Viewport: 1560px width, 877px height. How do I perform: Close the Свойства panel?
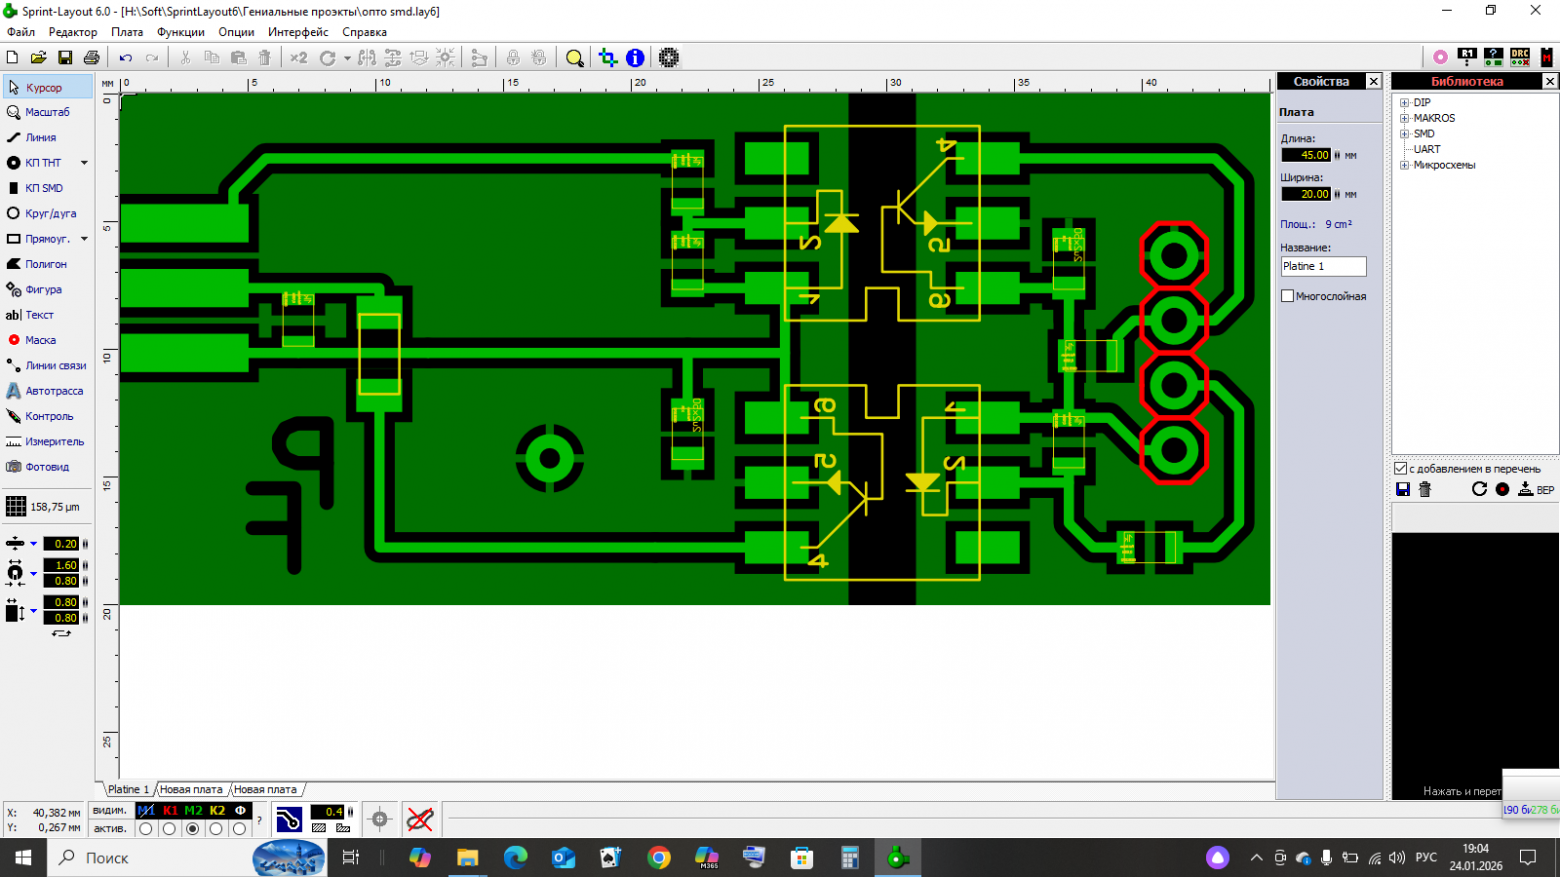click(1373, 81)
